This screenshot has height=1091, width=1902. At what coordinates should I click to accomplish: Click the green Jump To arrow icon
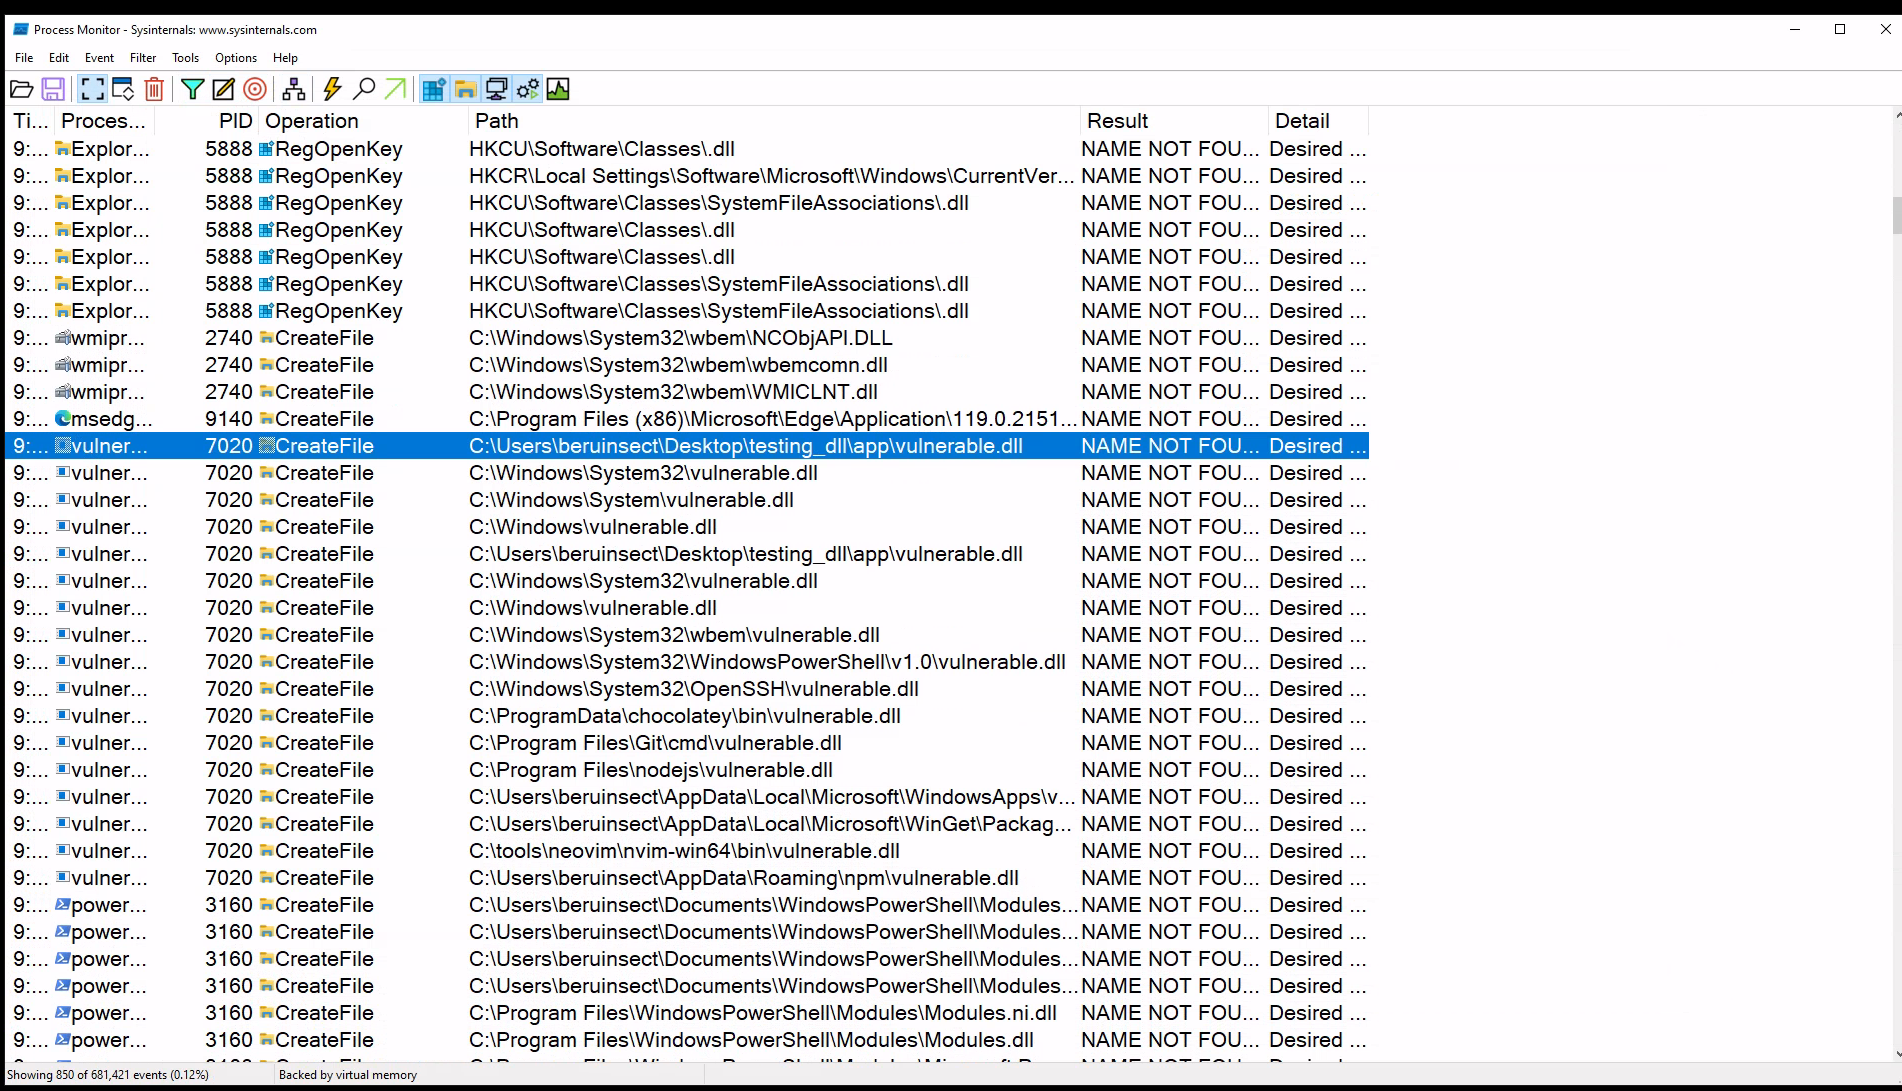(396, 90)
